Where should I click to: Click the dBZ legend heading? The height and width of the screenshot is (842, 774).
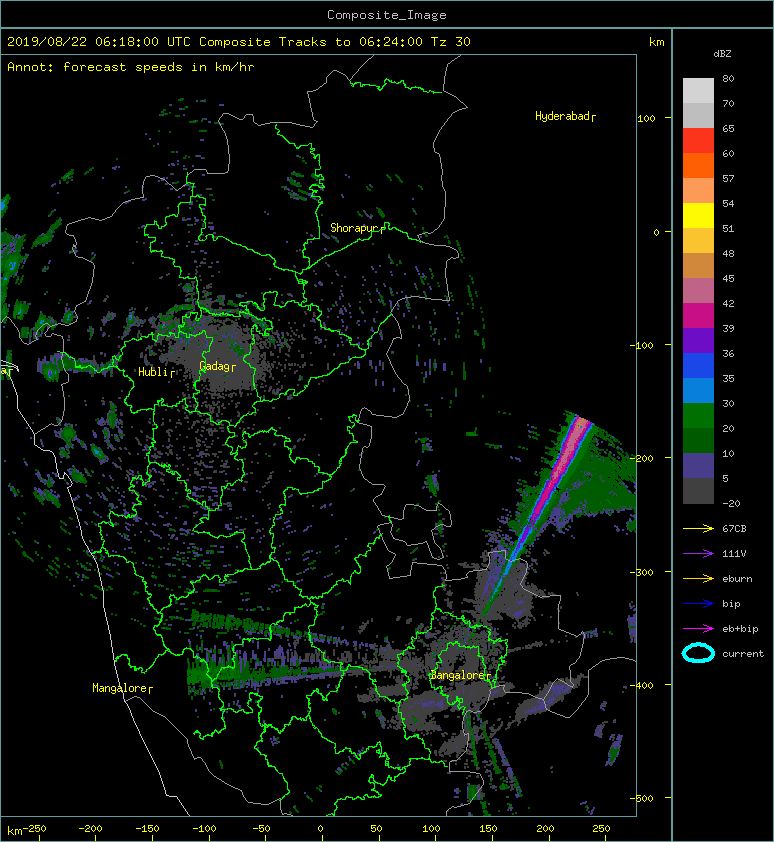tap(722, 54)
